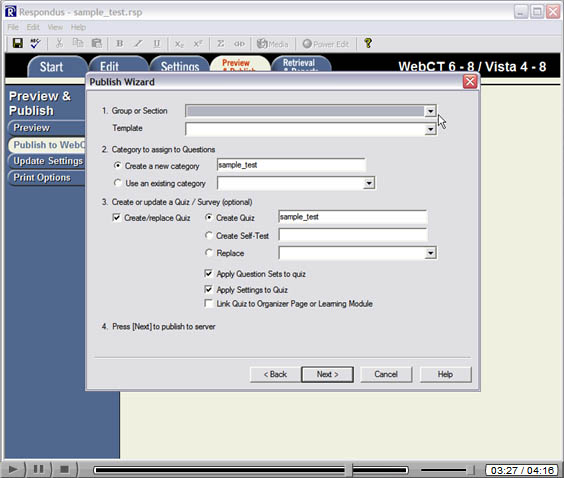The height and width of the screenshot is (478, 564).
Task: Click the Help button in wizard
Action: point(445,374)
